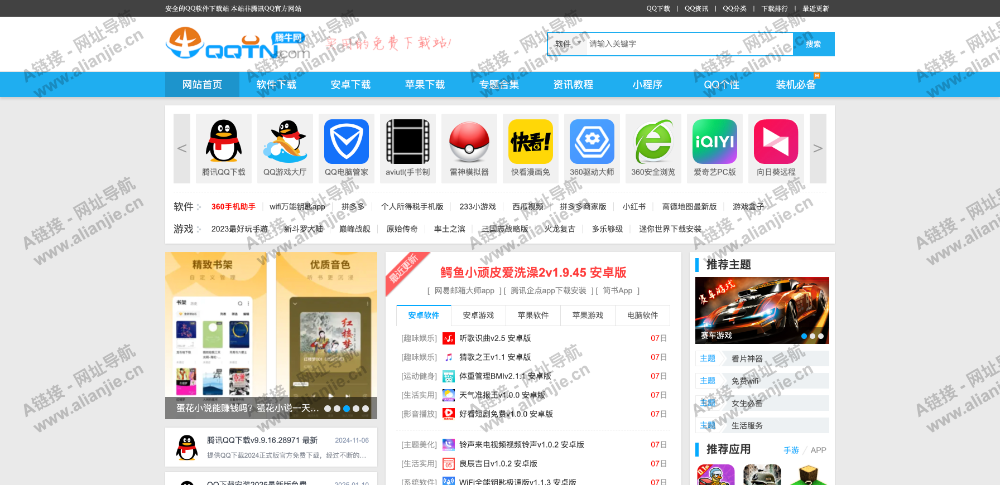Open the 原始传奇 game link
The width and height of the screenshot is (1000, 485).
click(x=402, y=228)
